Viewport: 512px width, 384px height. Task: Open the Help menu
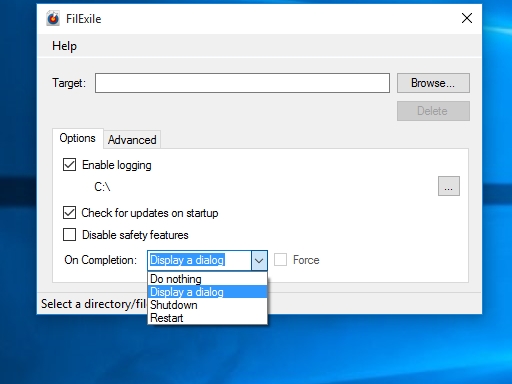[64, 46]
